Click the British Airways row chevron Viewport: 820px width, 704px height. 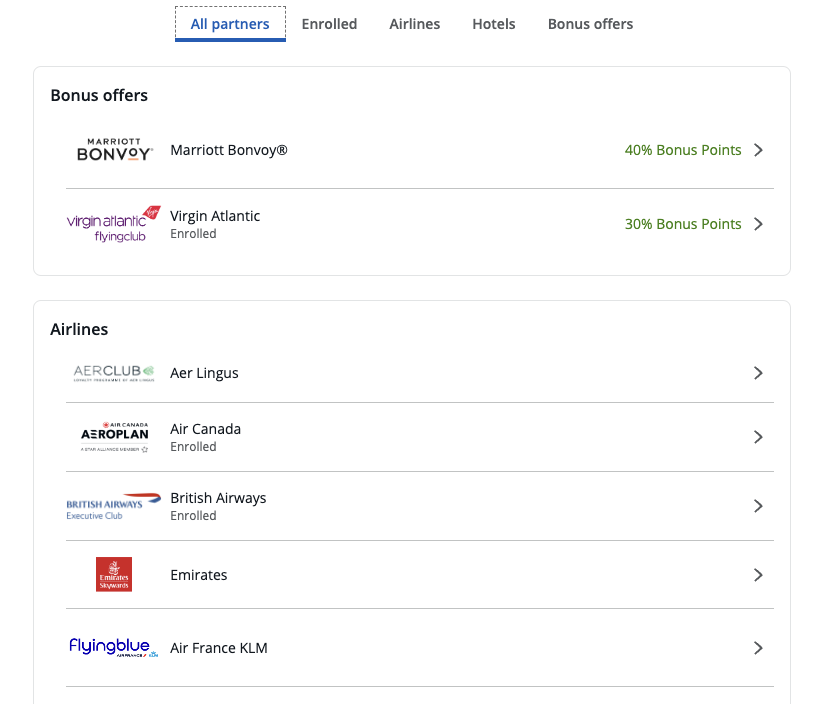pos(758,506)
